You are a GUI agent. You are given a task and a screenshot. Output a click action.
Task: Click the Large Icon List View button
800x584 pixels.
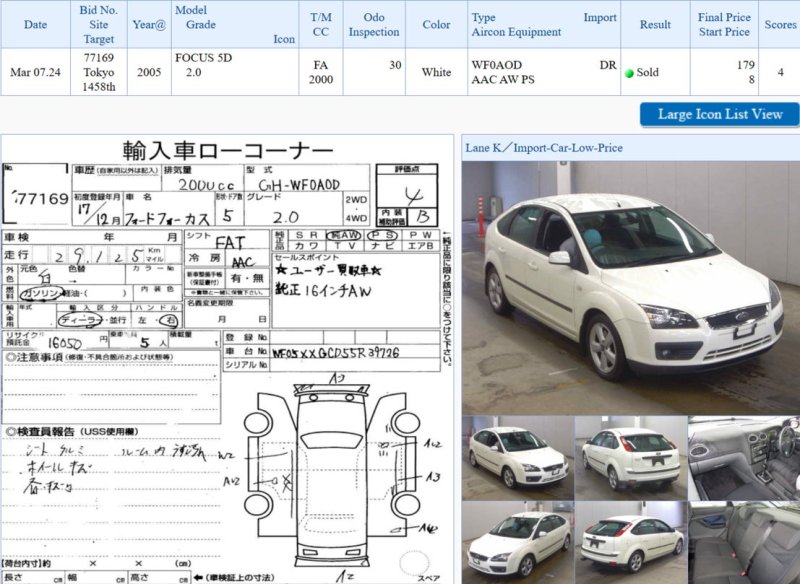(x=719, y=114)
